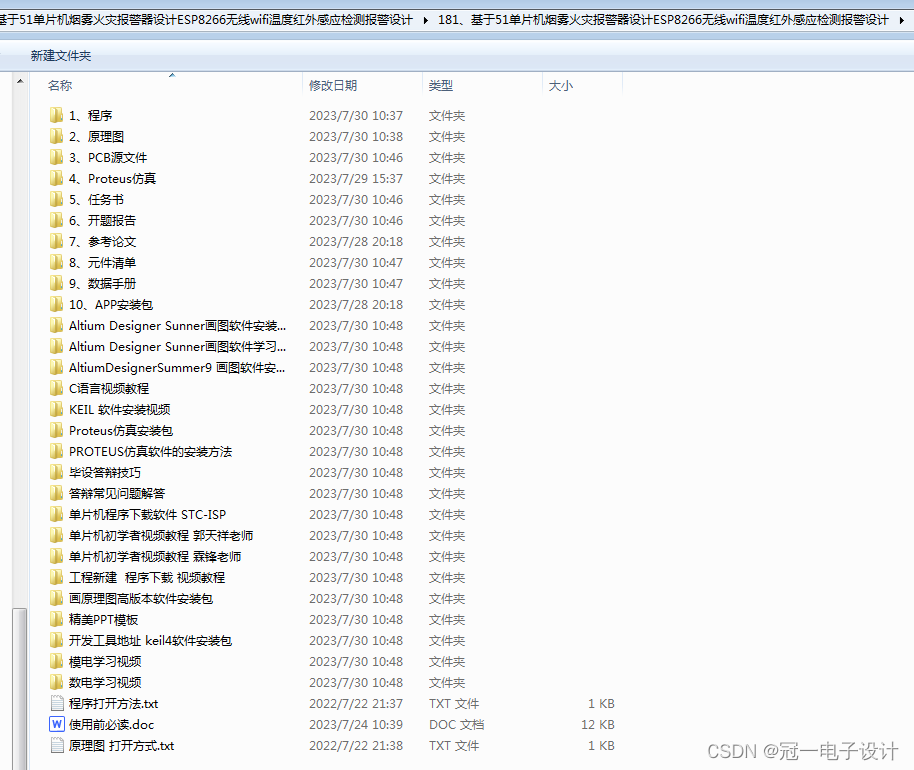Click the folder icon of 3、PCB源文件
Viewport: 914px width, 770px height.
pyautogui.click(x=57, y=157)
